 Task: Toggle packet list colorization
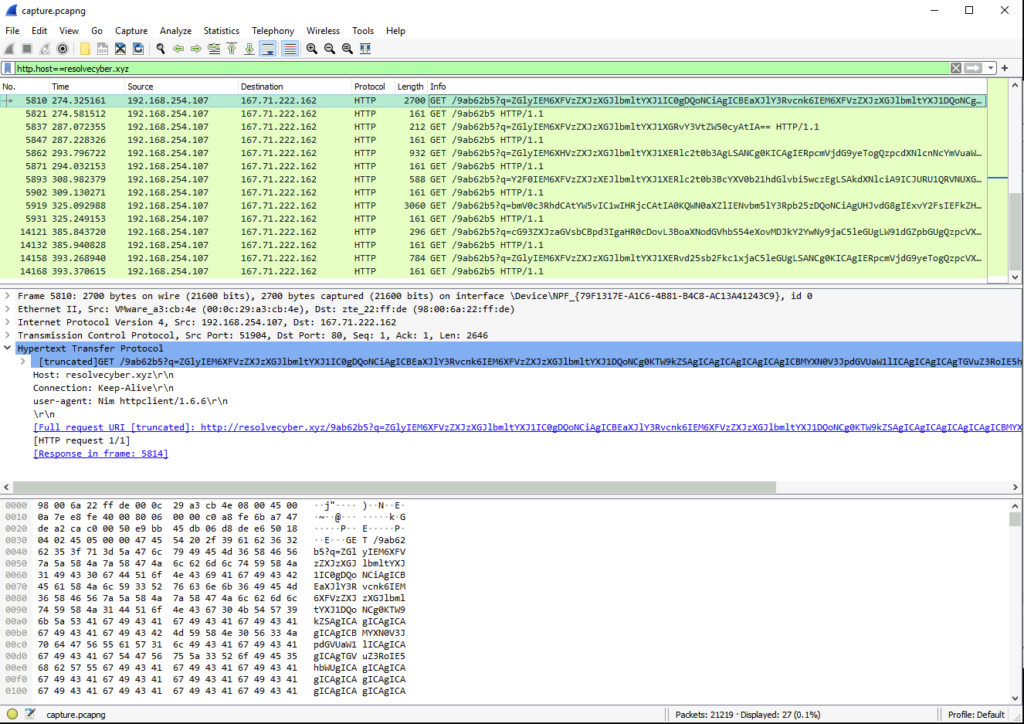tap(289, 49)
